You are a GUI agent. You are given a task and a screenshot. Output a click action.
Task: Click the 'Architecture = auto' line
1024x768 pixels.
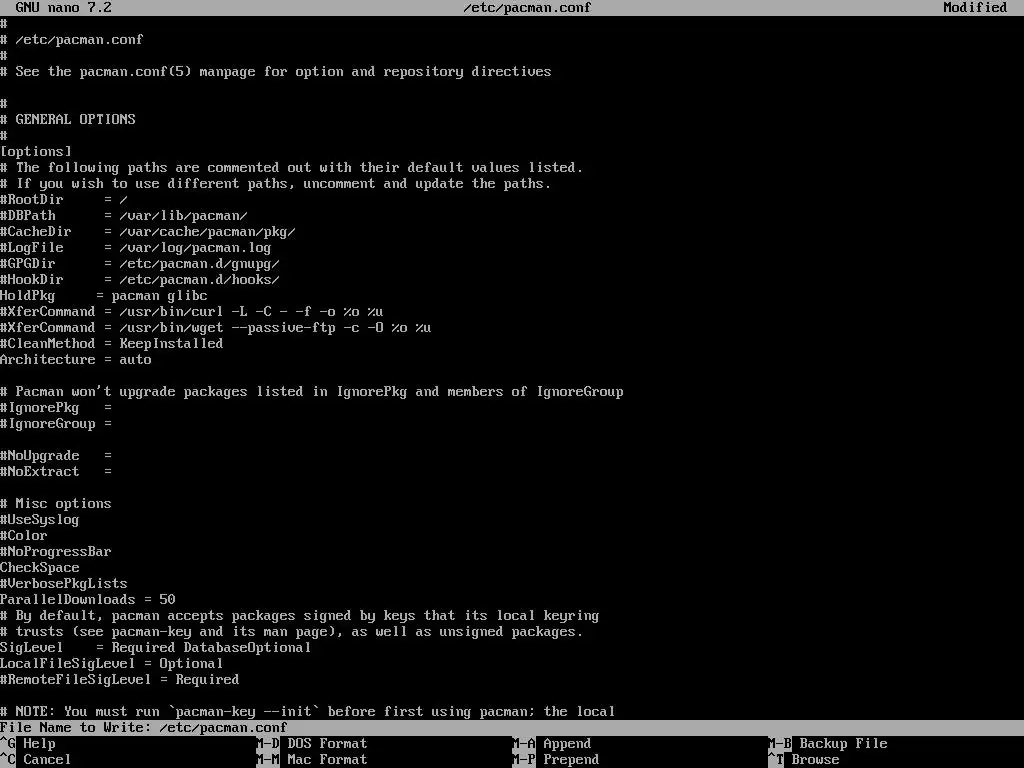tap(76, 360)
